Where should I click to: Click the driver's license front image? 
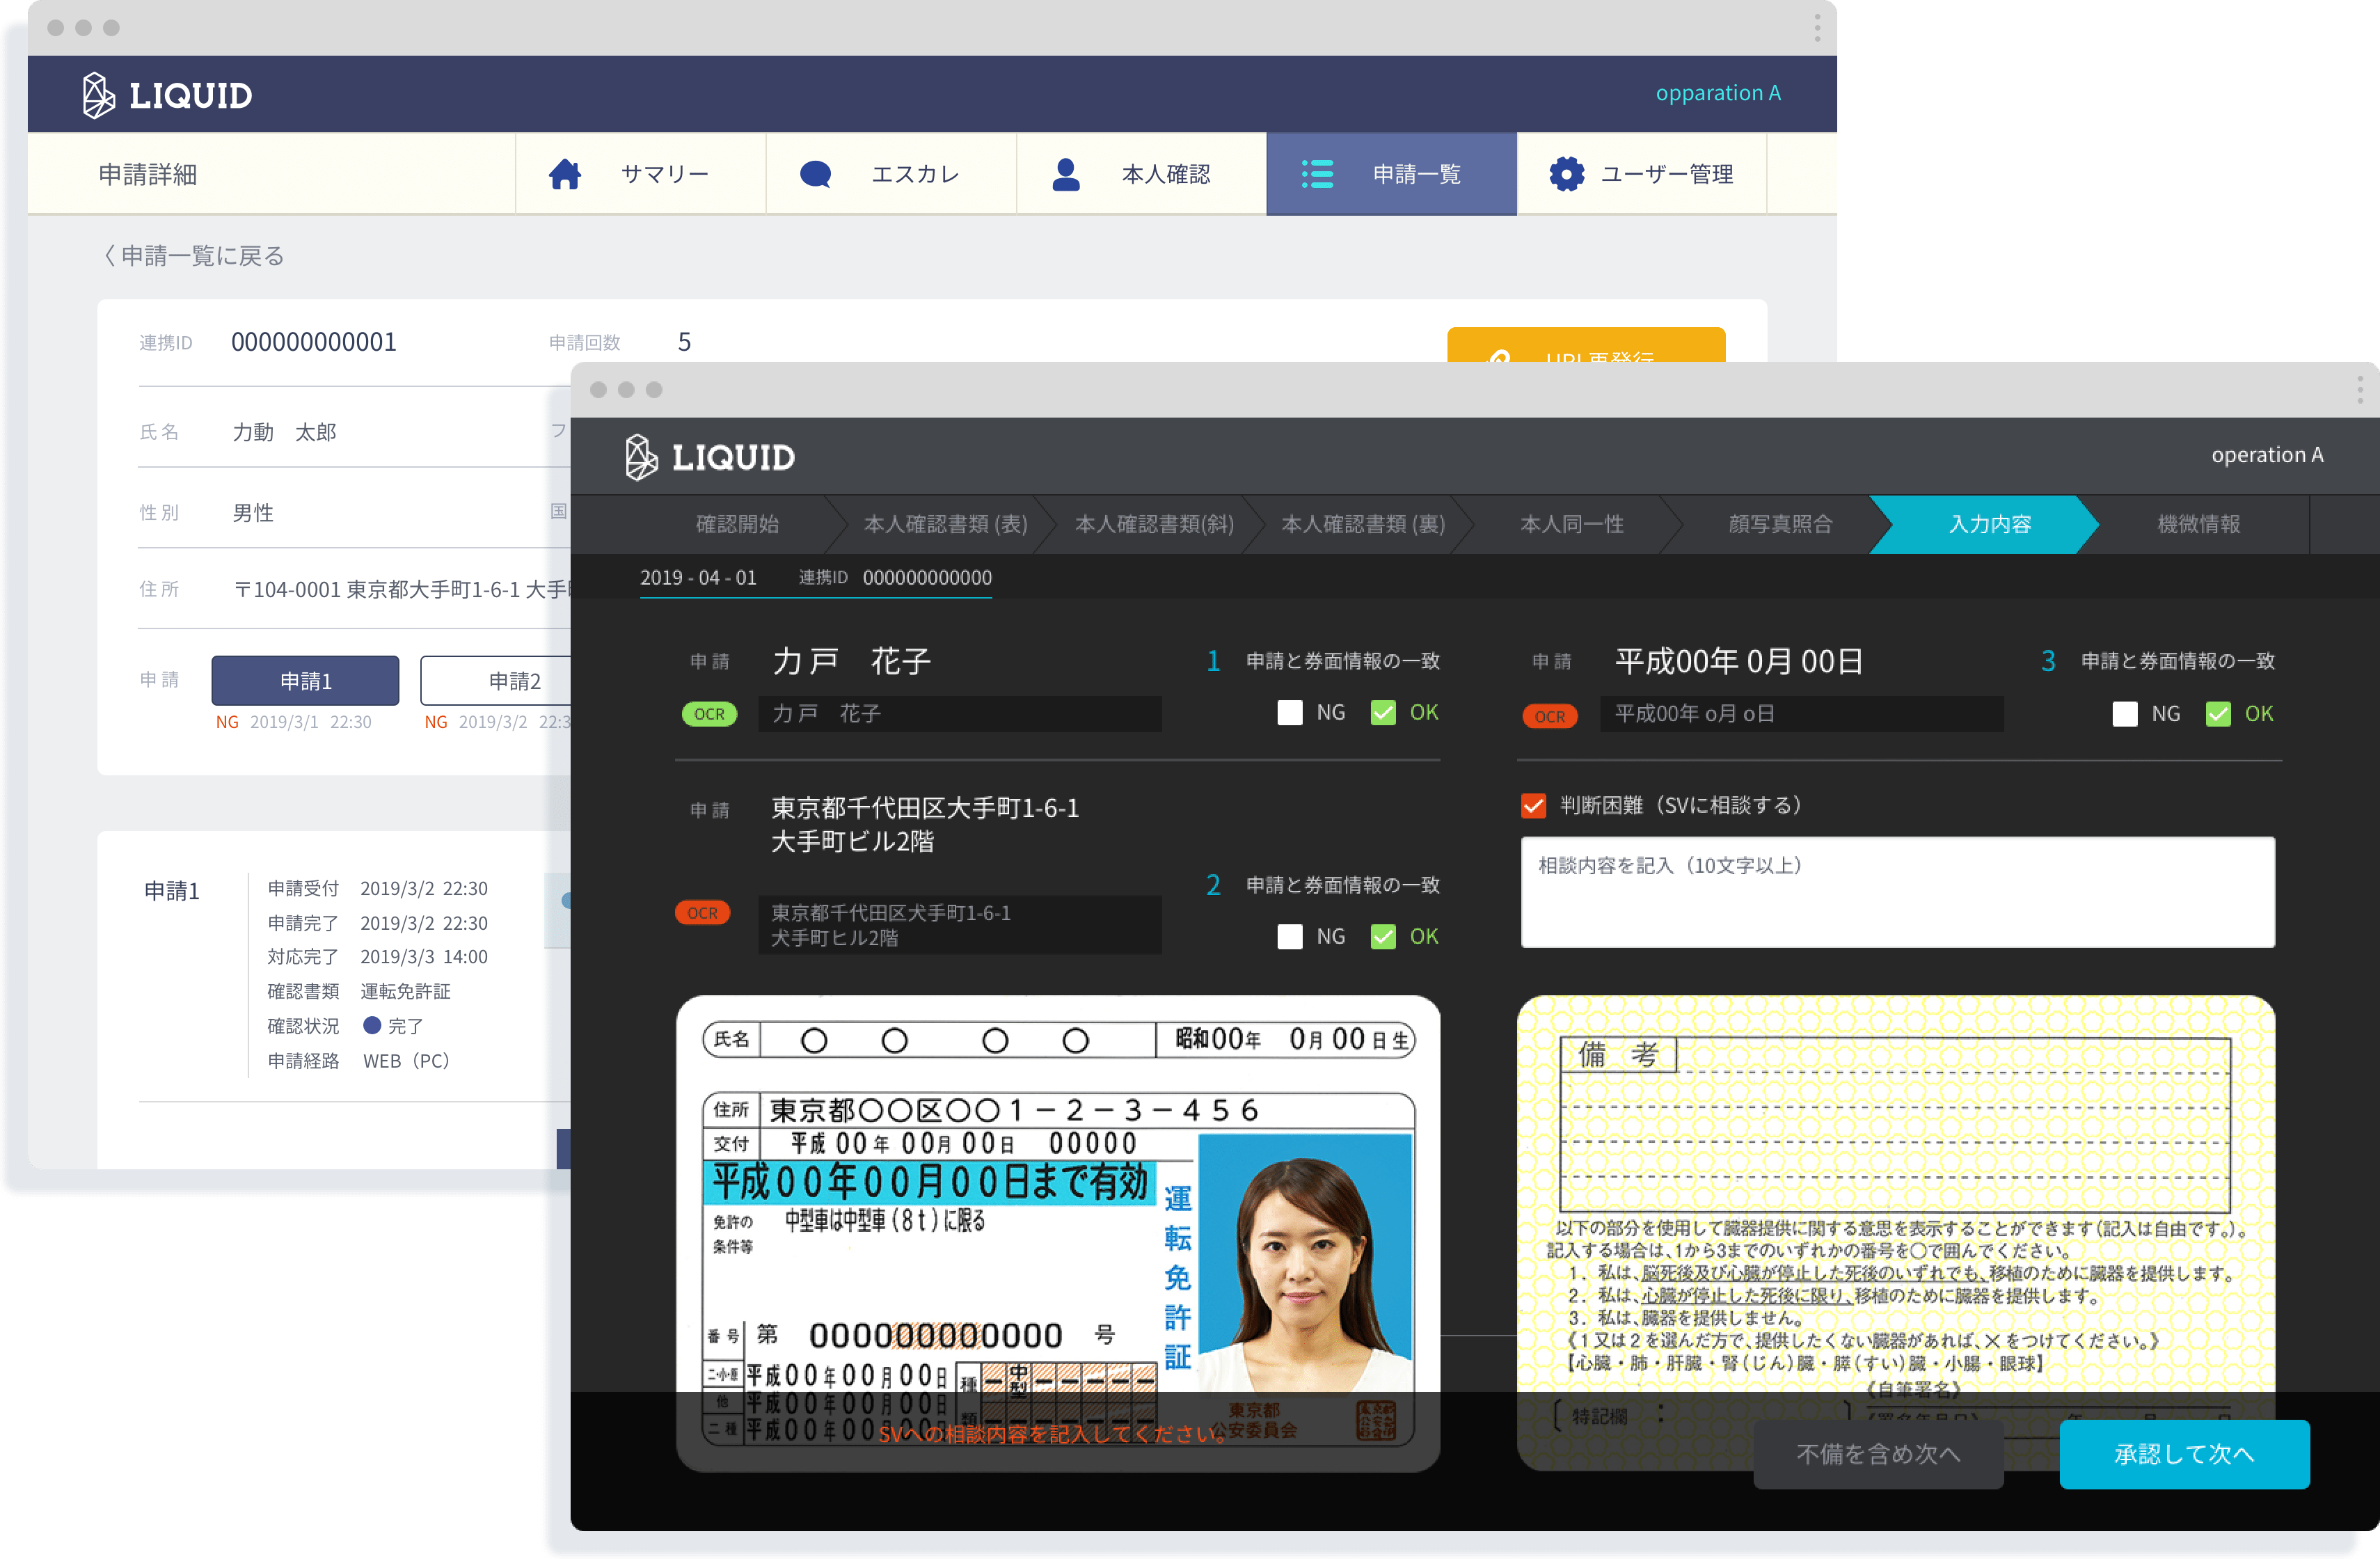pos(1058,1232)
